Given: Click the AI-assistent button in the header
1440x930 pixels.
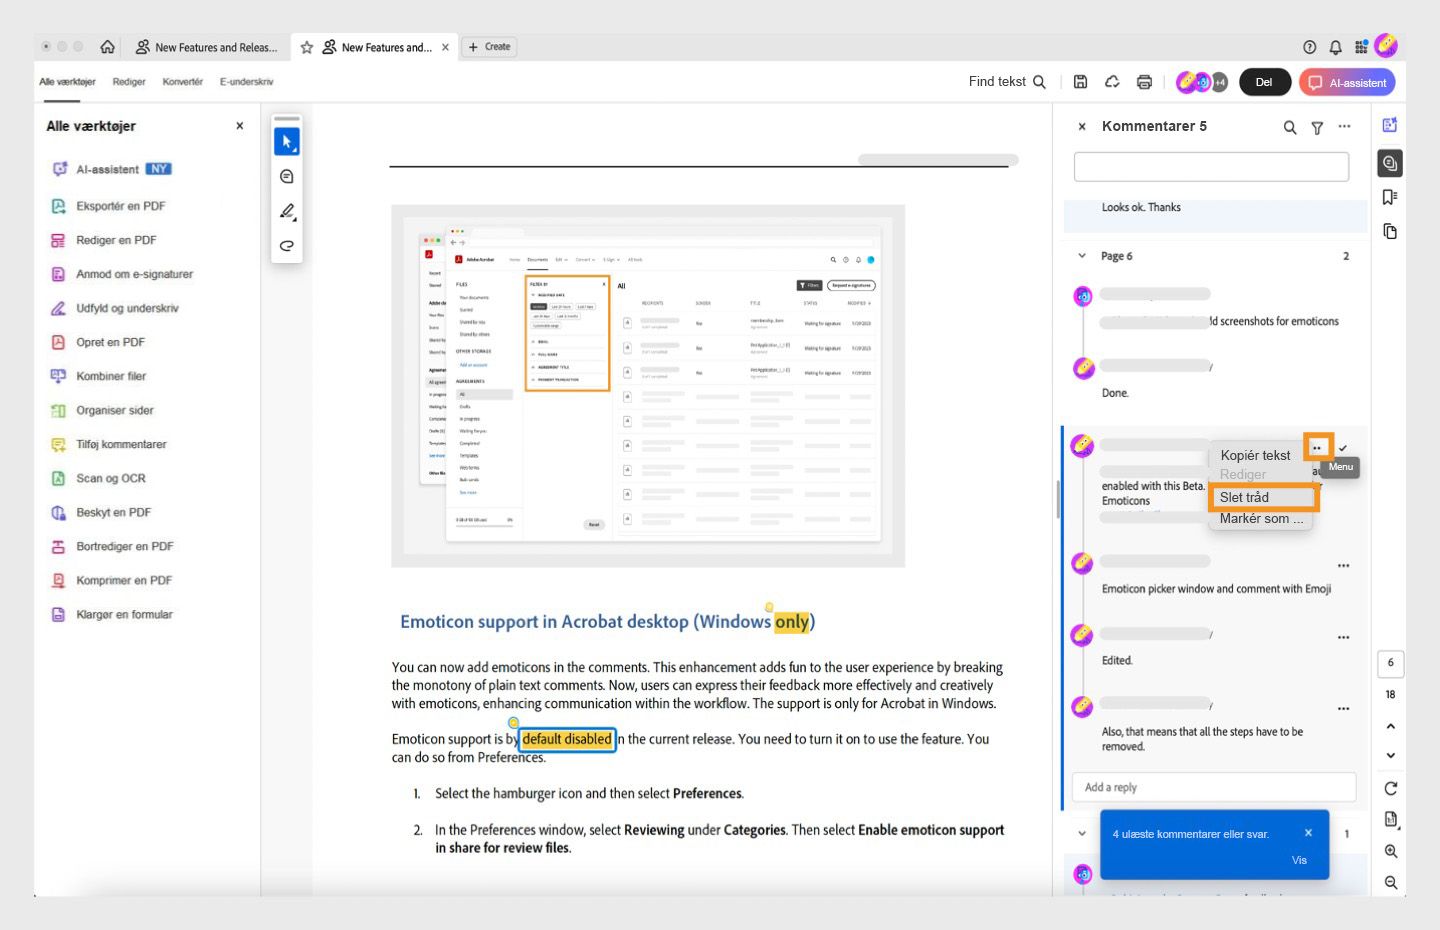Looking at the screenshot, I should 1347,82.
